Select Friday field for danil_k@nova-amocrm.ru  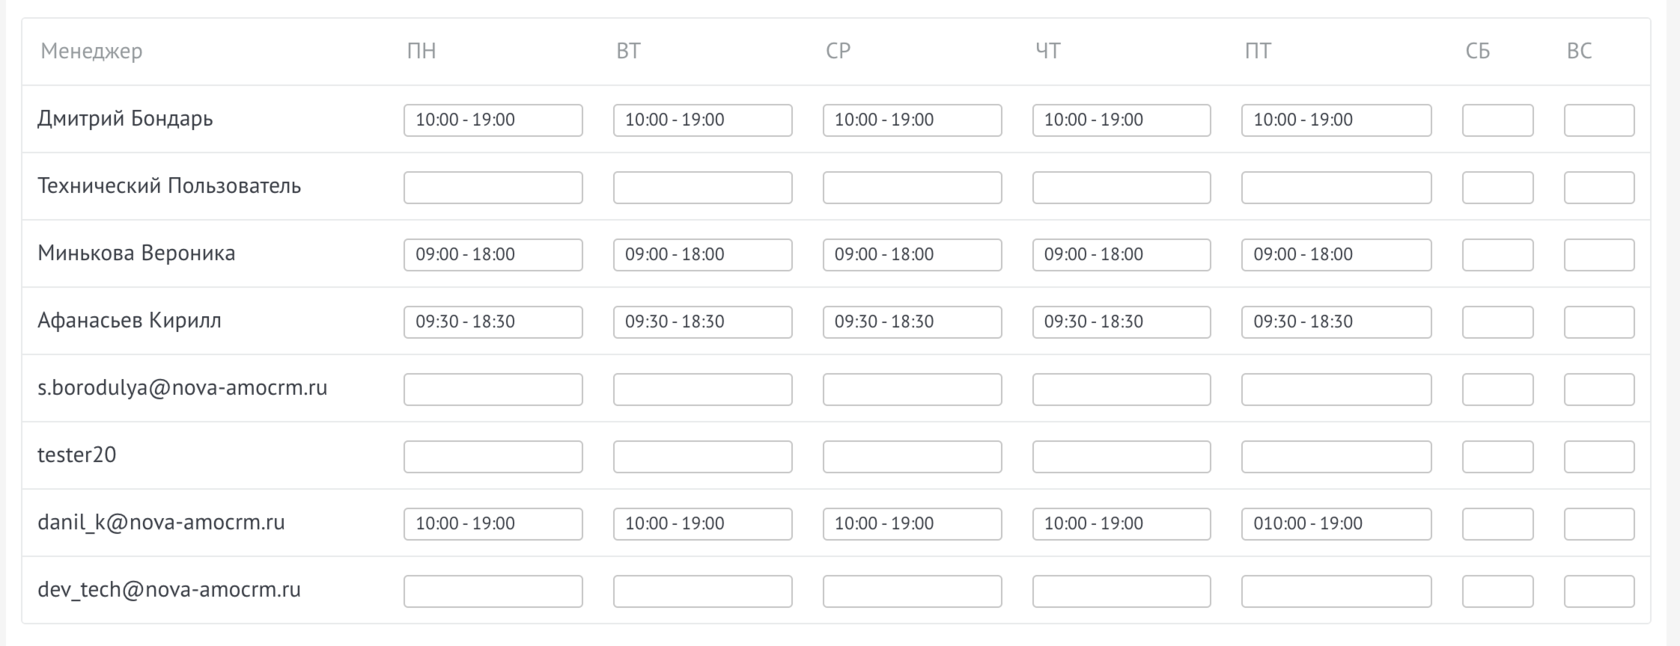[1336, 524]
